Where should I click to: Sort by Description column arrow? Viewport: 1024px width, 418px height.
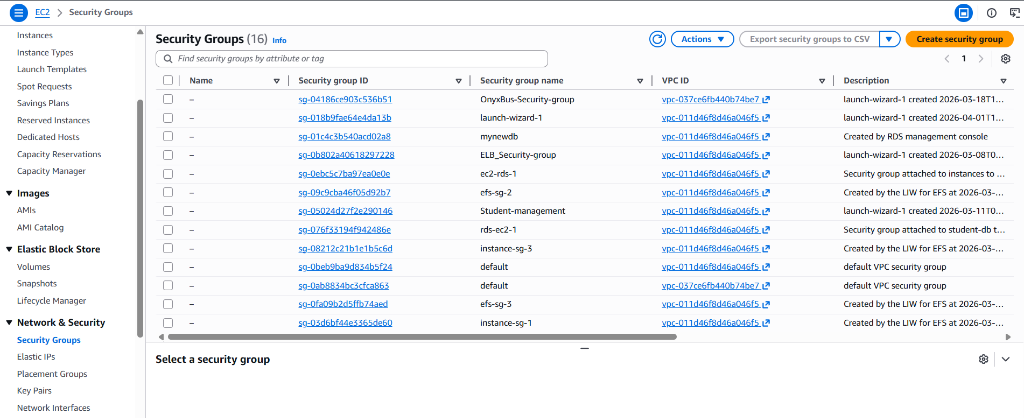[x=1003, y=81]
